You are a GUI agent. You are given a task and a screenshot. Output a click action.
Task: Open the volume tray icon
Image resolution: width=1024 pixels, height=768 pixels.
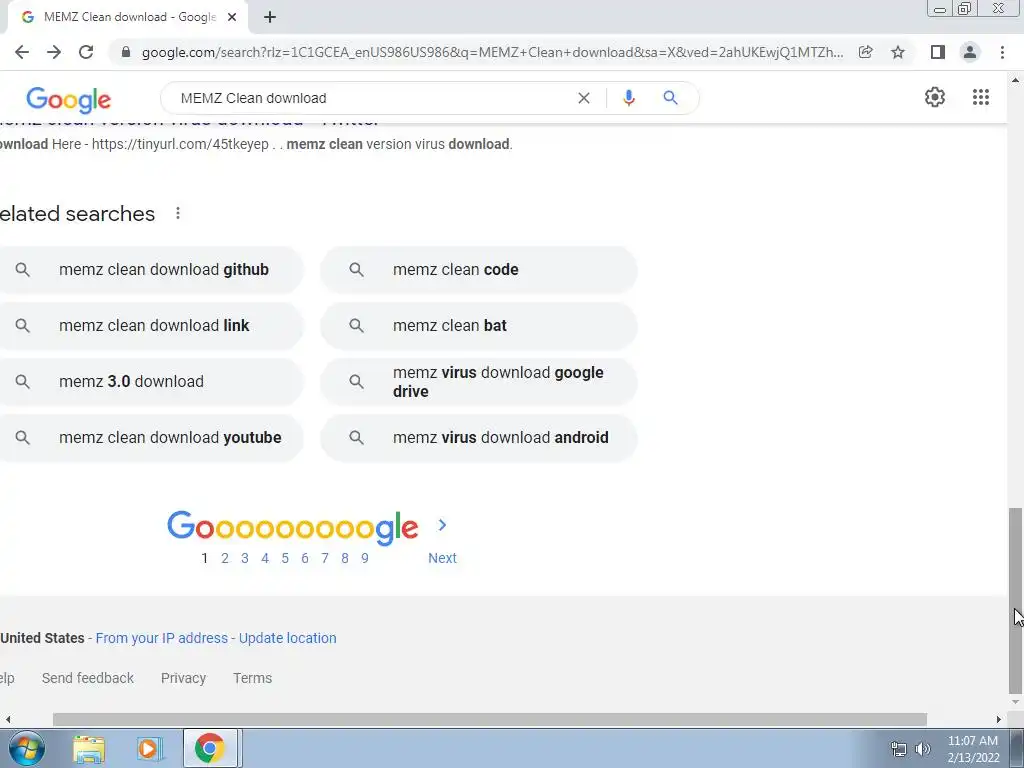point(923,749)
